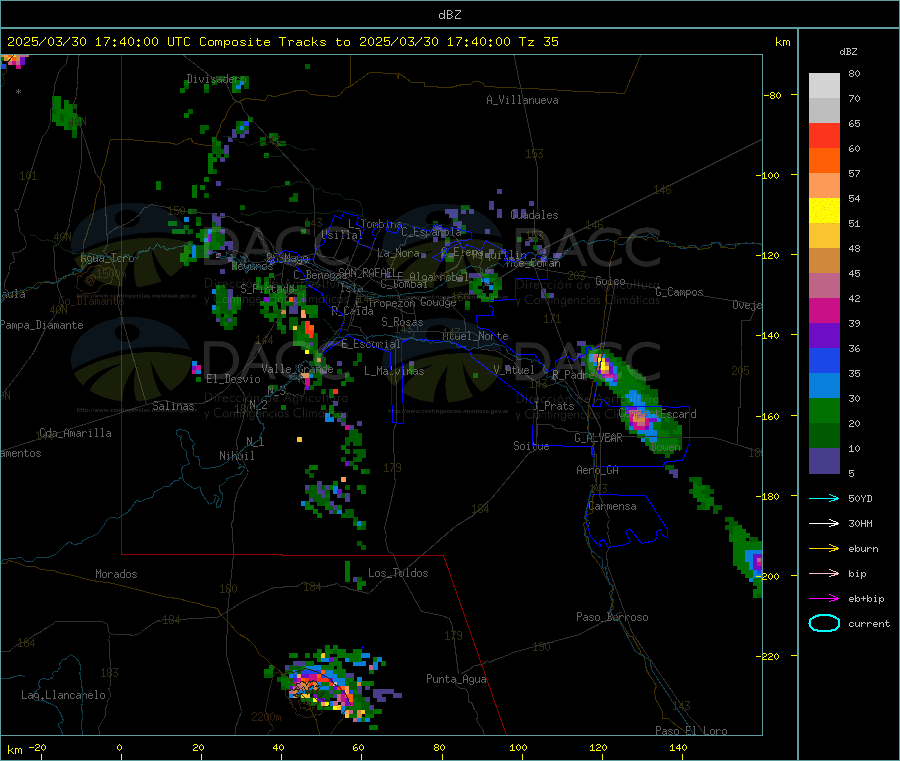
Task: Click the Lag.Llancanelo location label
Action: click(x=63, y=695)
